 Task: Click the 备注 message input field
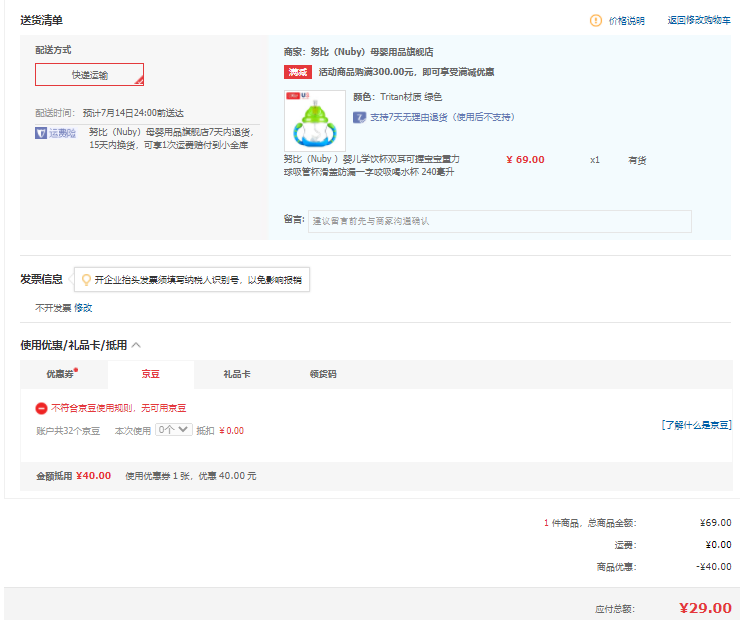(499, 221)
